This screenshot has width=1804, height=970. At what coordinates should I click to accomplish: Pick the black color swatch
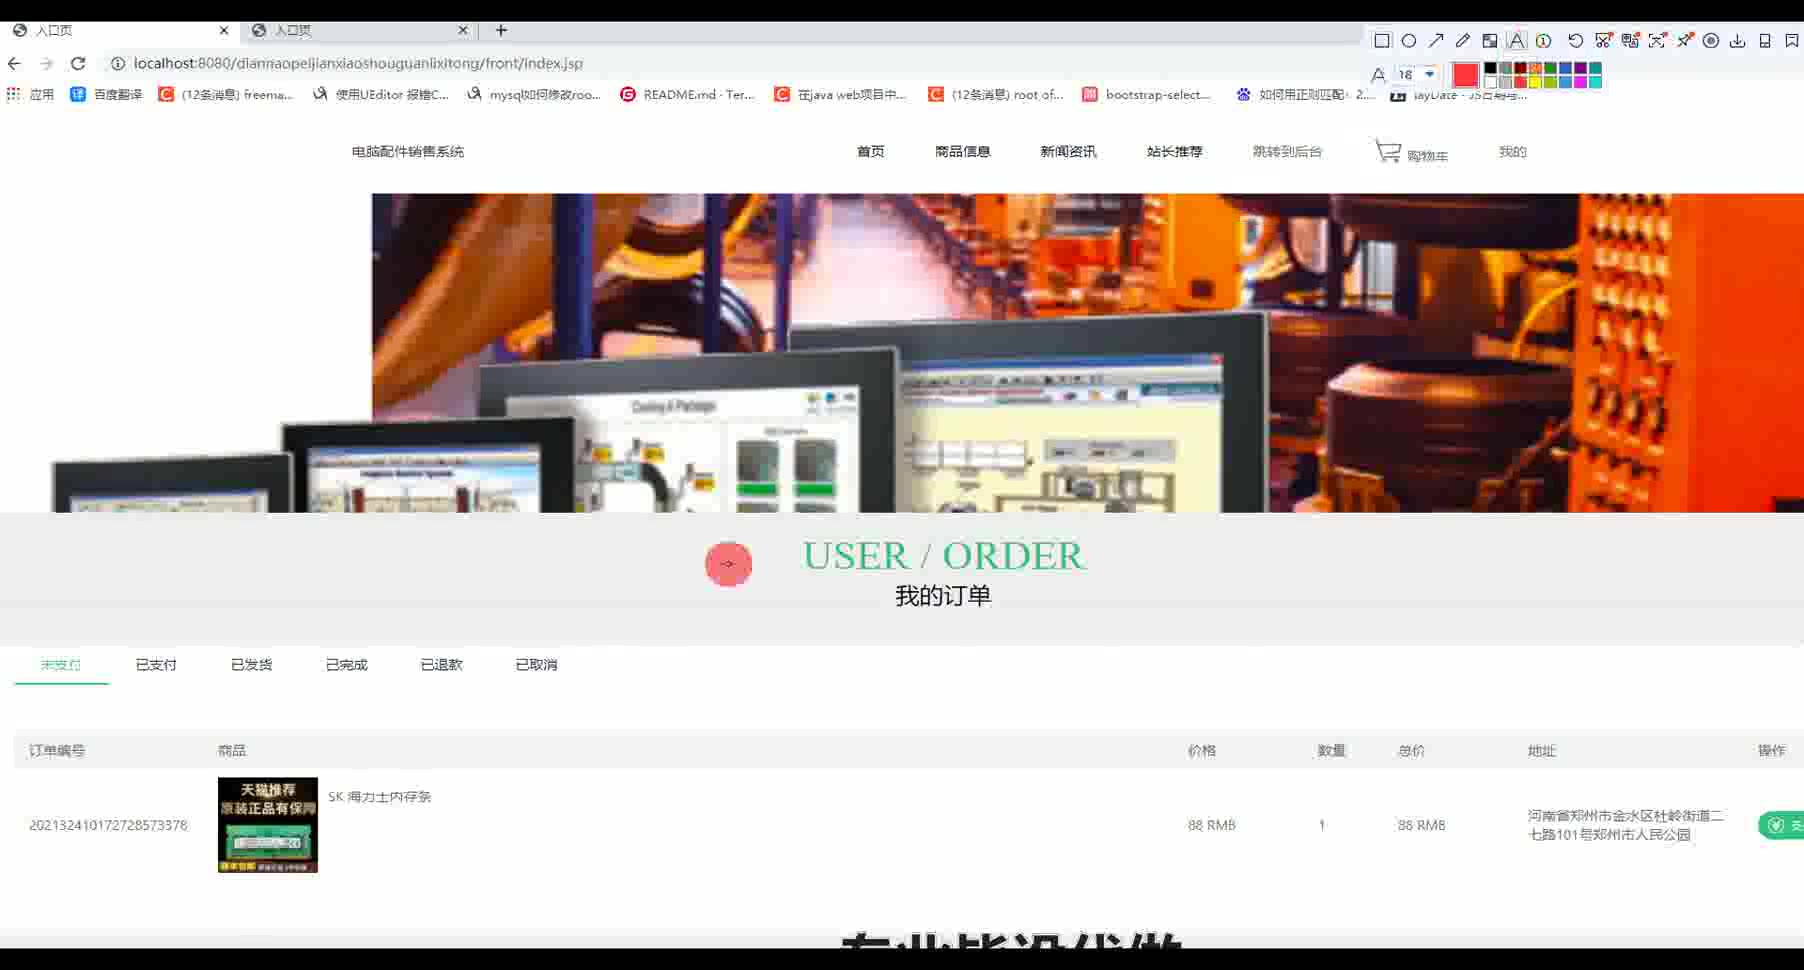point(1490,68)
